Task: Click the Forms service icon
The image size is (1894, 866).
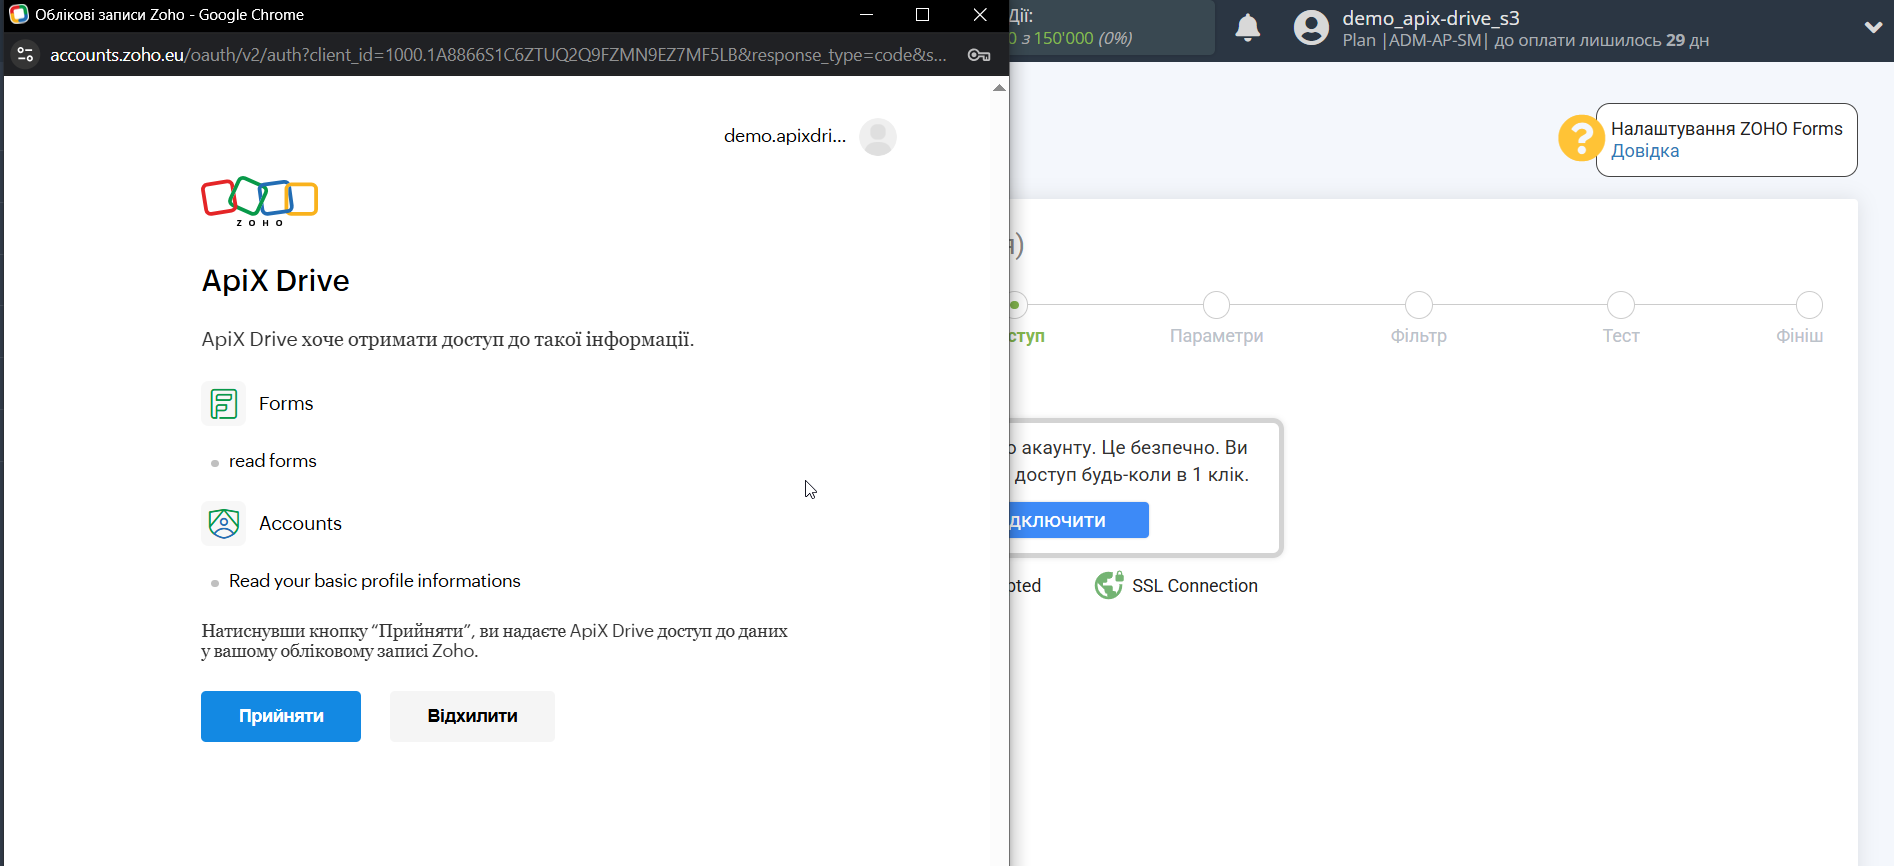Action: pyautogui.click(x=224, y=404)
